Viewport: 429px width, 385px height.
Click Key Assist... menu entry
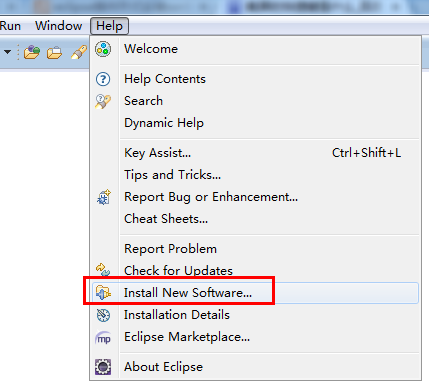(x=255, y=153)
